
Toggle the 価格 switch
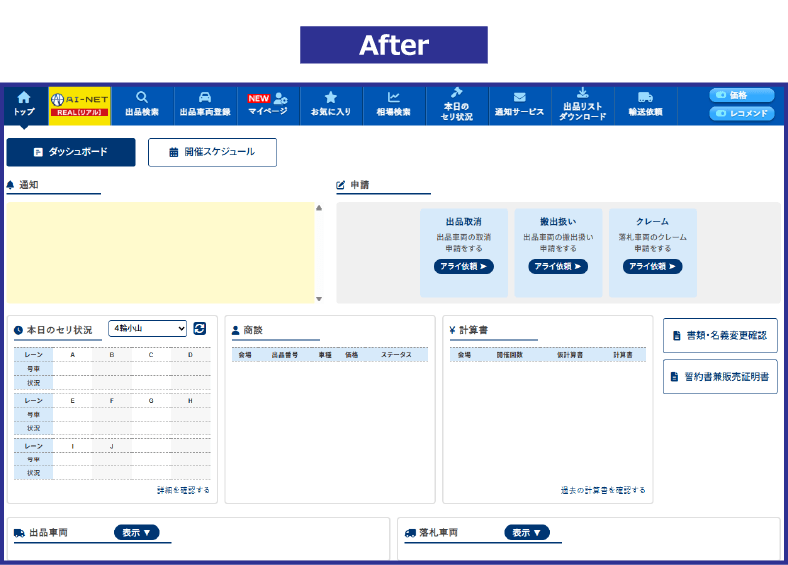tap(741, 95)
